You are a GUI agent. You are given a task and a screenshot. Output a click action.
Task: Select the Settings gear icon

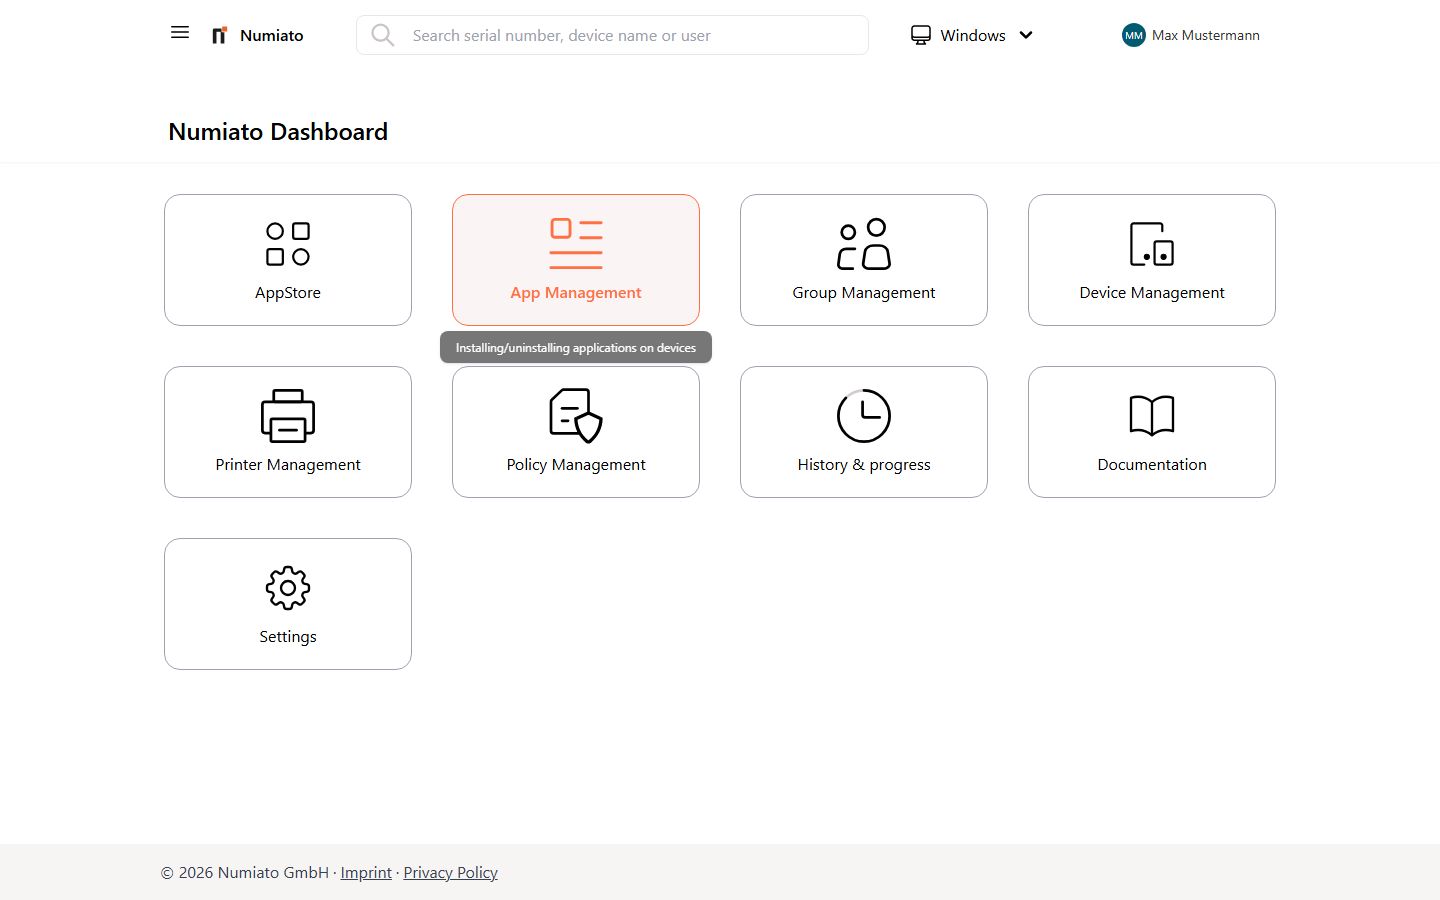point(287,587)
